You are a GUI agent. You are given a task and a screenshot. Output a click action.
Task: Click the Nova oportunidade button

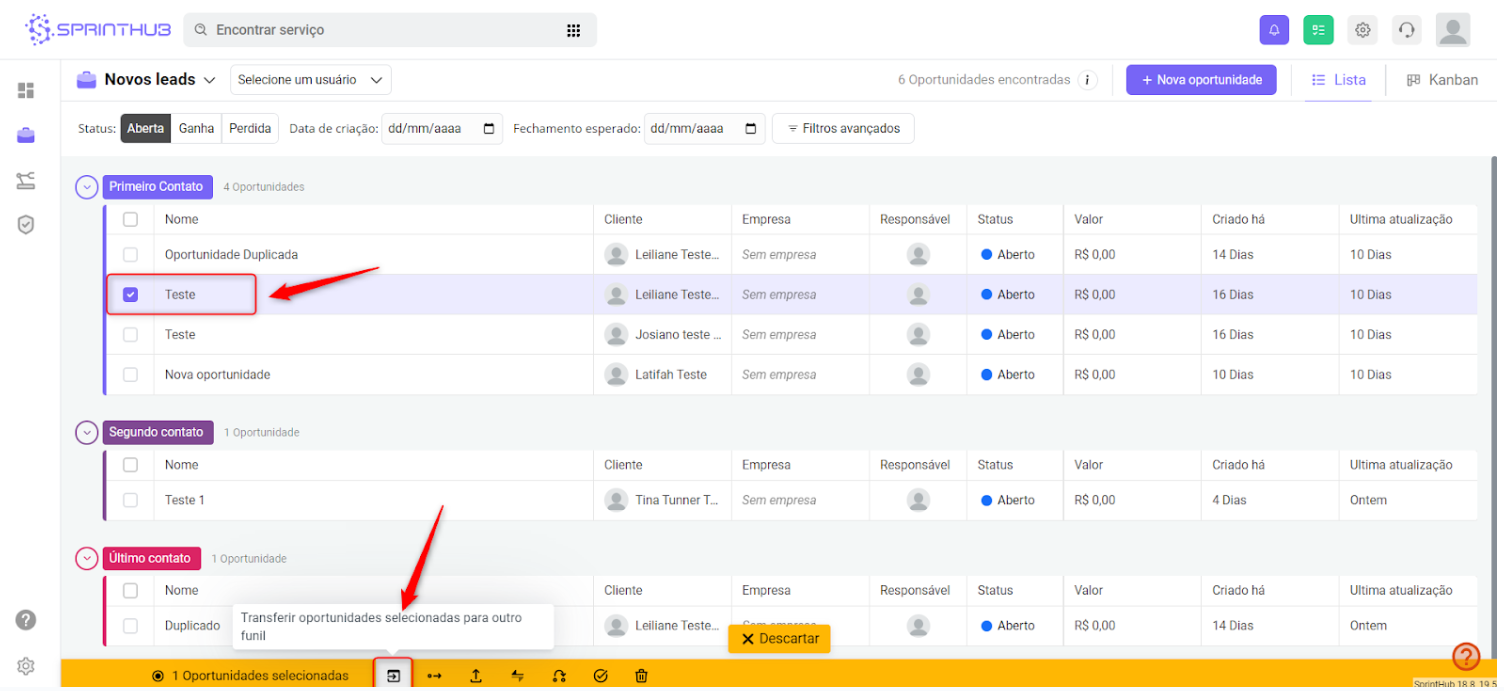1201,80
